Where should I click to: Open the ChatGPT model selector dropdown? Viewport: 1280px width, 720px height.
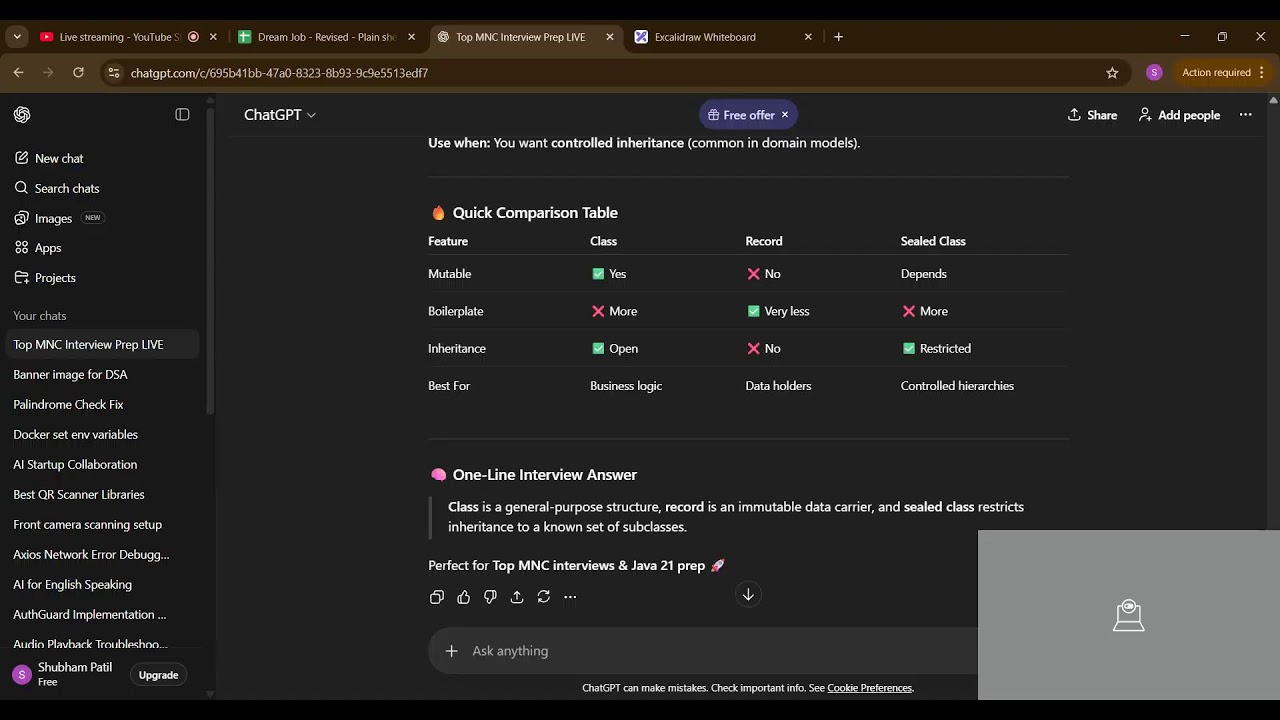(x=280, y=115)
